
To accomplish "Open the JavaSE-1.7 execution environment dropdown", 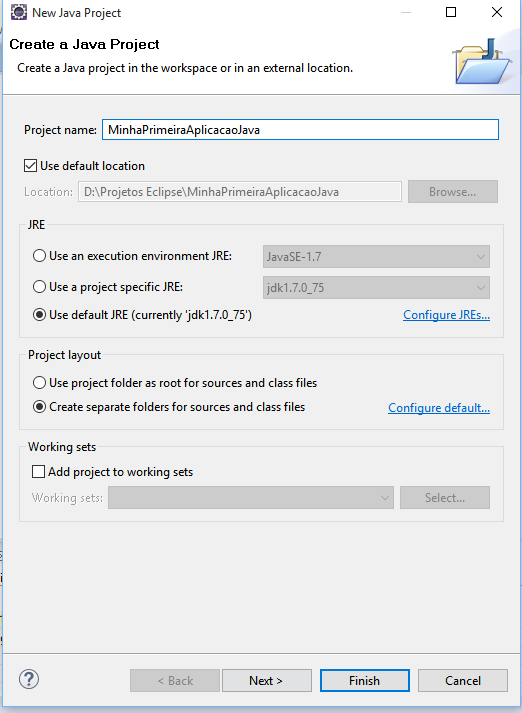I will click(376, 256).
